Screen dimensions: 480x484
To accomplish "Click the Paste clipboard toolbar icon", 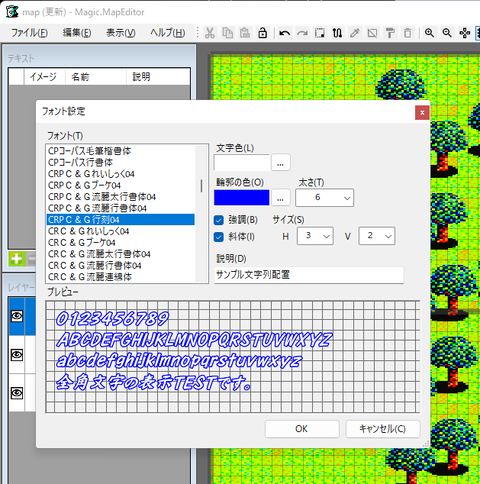I will pyautogui.click(x=245, y=33).
